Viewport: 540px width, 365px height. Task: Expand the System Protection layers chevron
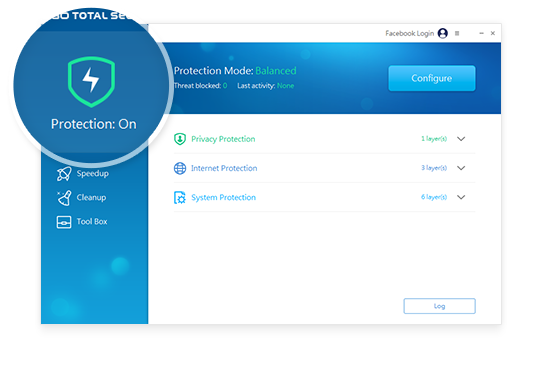461,197
